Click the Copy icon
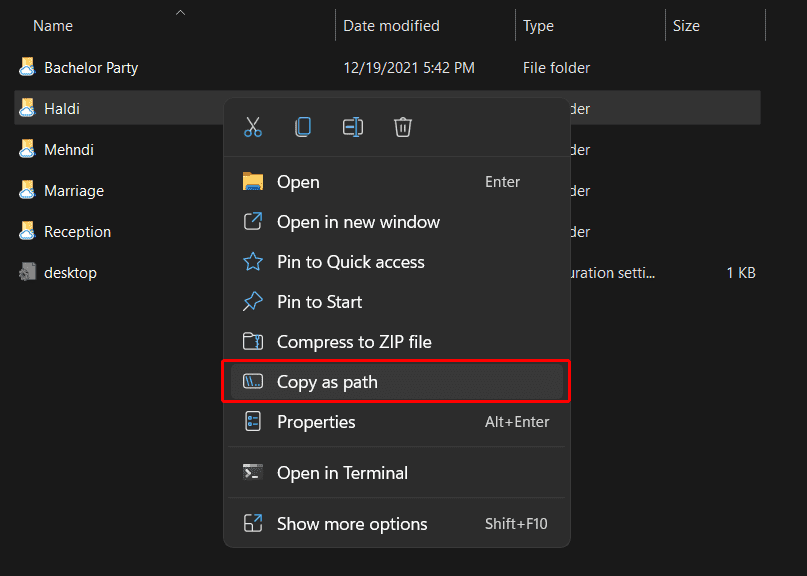Screen dimensions: 807x576 point(303,127)
